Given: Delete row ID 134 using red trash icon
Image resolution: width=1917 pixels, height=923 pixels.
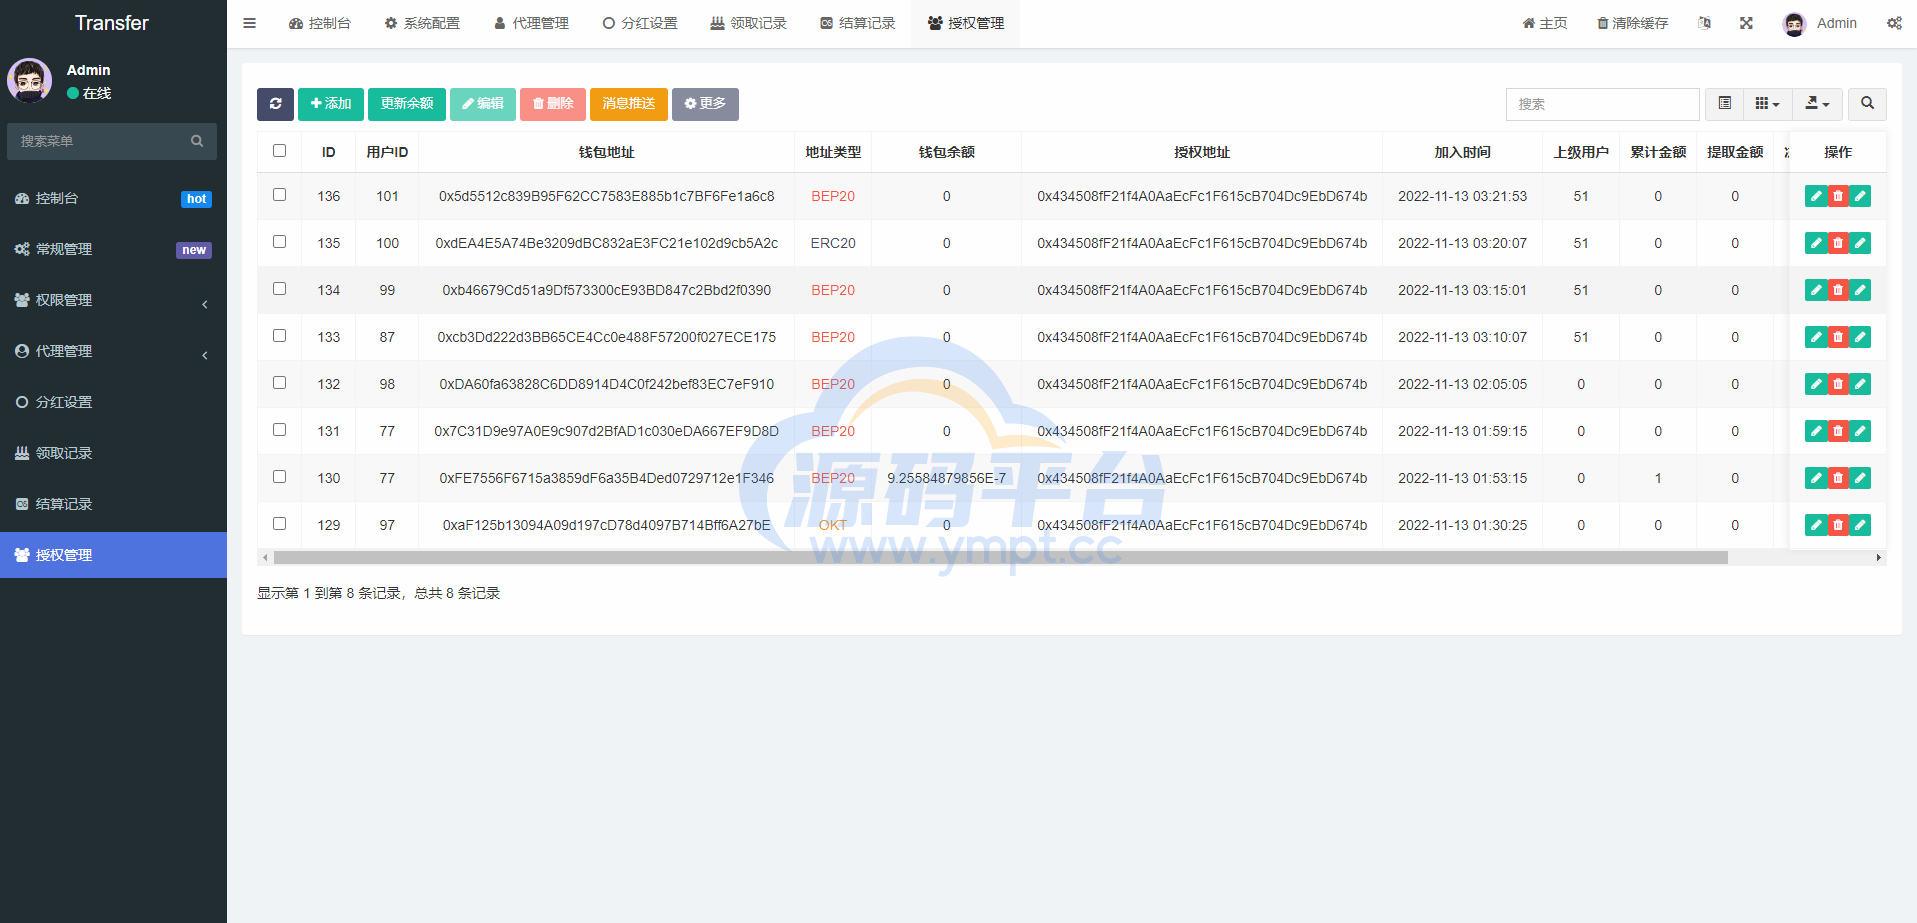Looking at the screenshot, I should coord(1838,290).
